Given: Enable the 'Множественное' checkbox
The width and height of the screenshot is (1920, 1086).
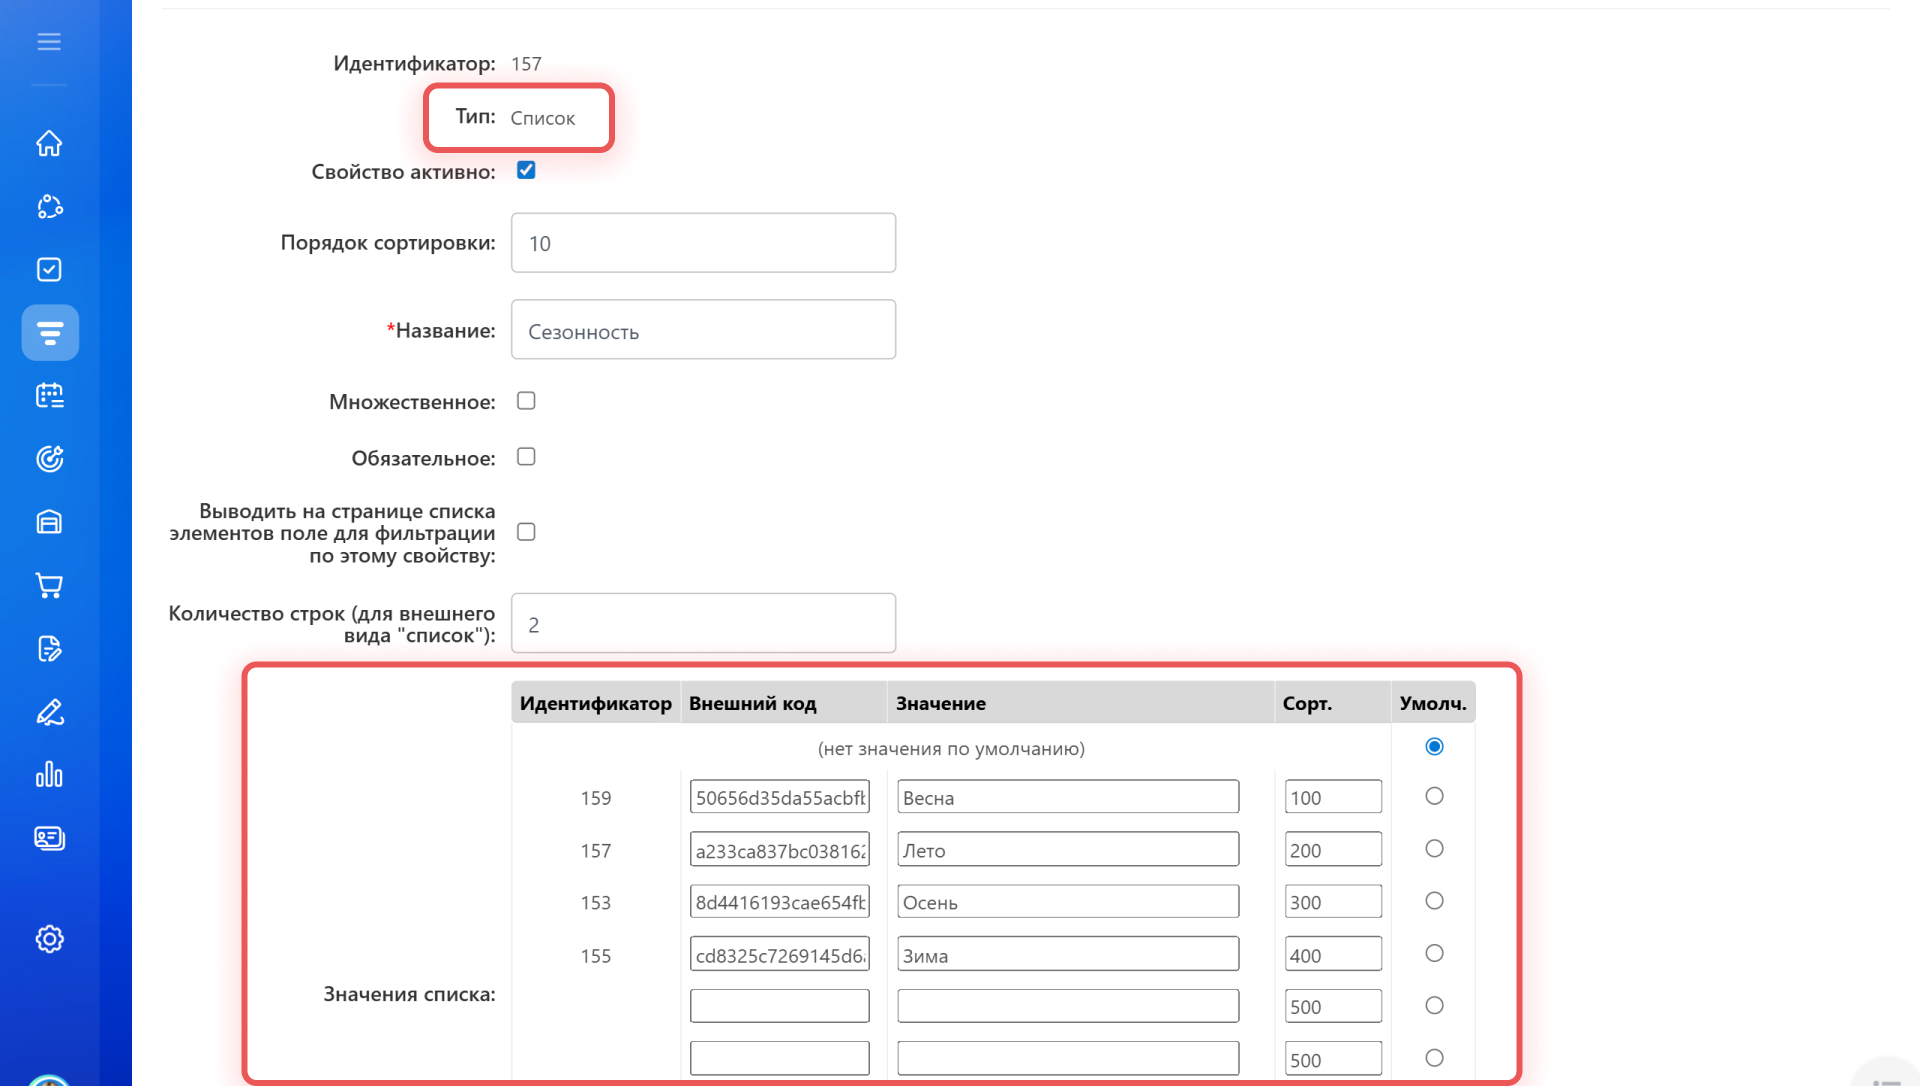Looking at the screenshot, I should 526,401.
